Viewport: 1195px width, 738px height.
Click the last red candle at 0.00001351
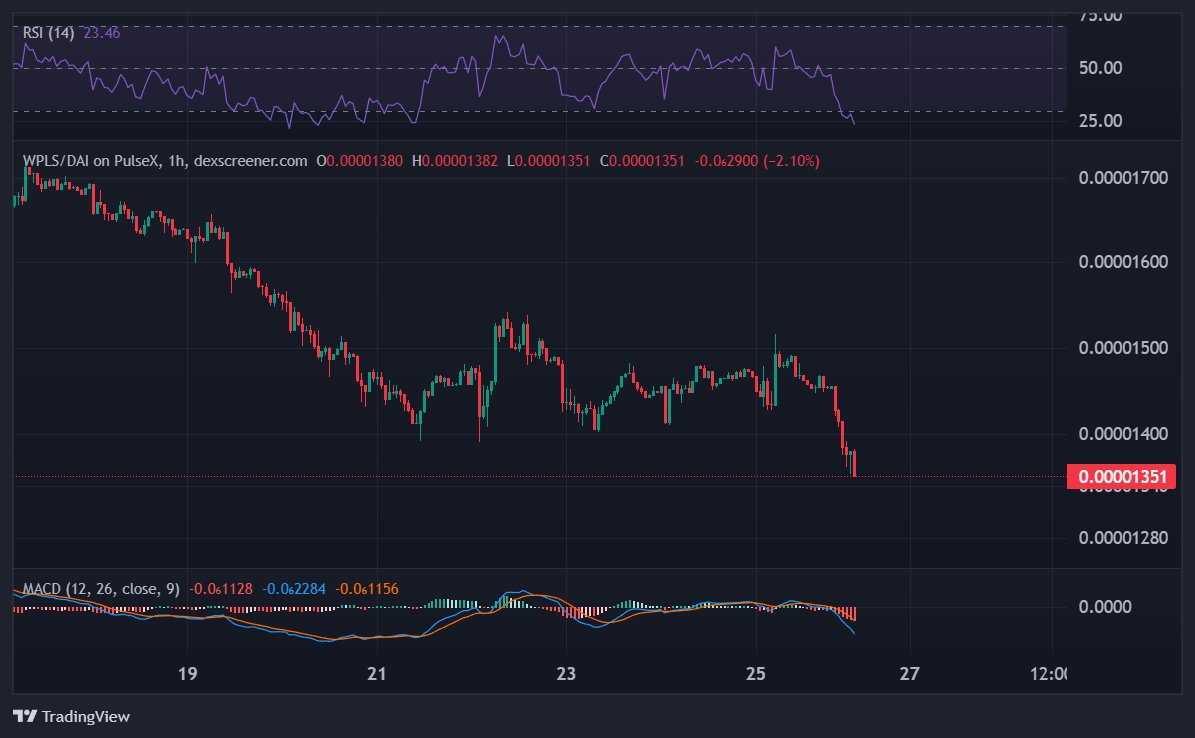click(x=854, y=464)
